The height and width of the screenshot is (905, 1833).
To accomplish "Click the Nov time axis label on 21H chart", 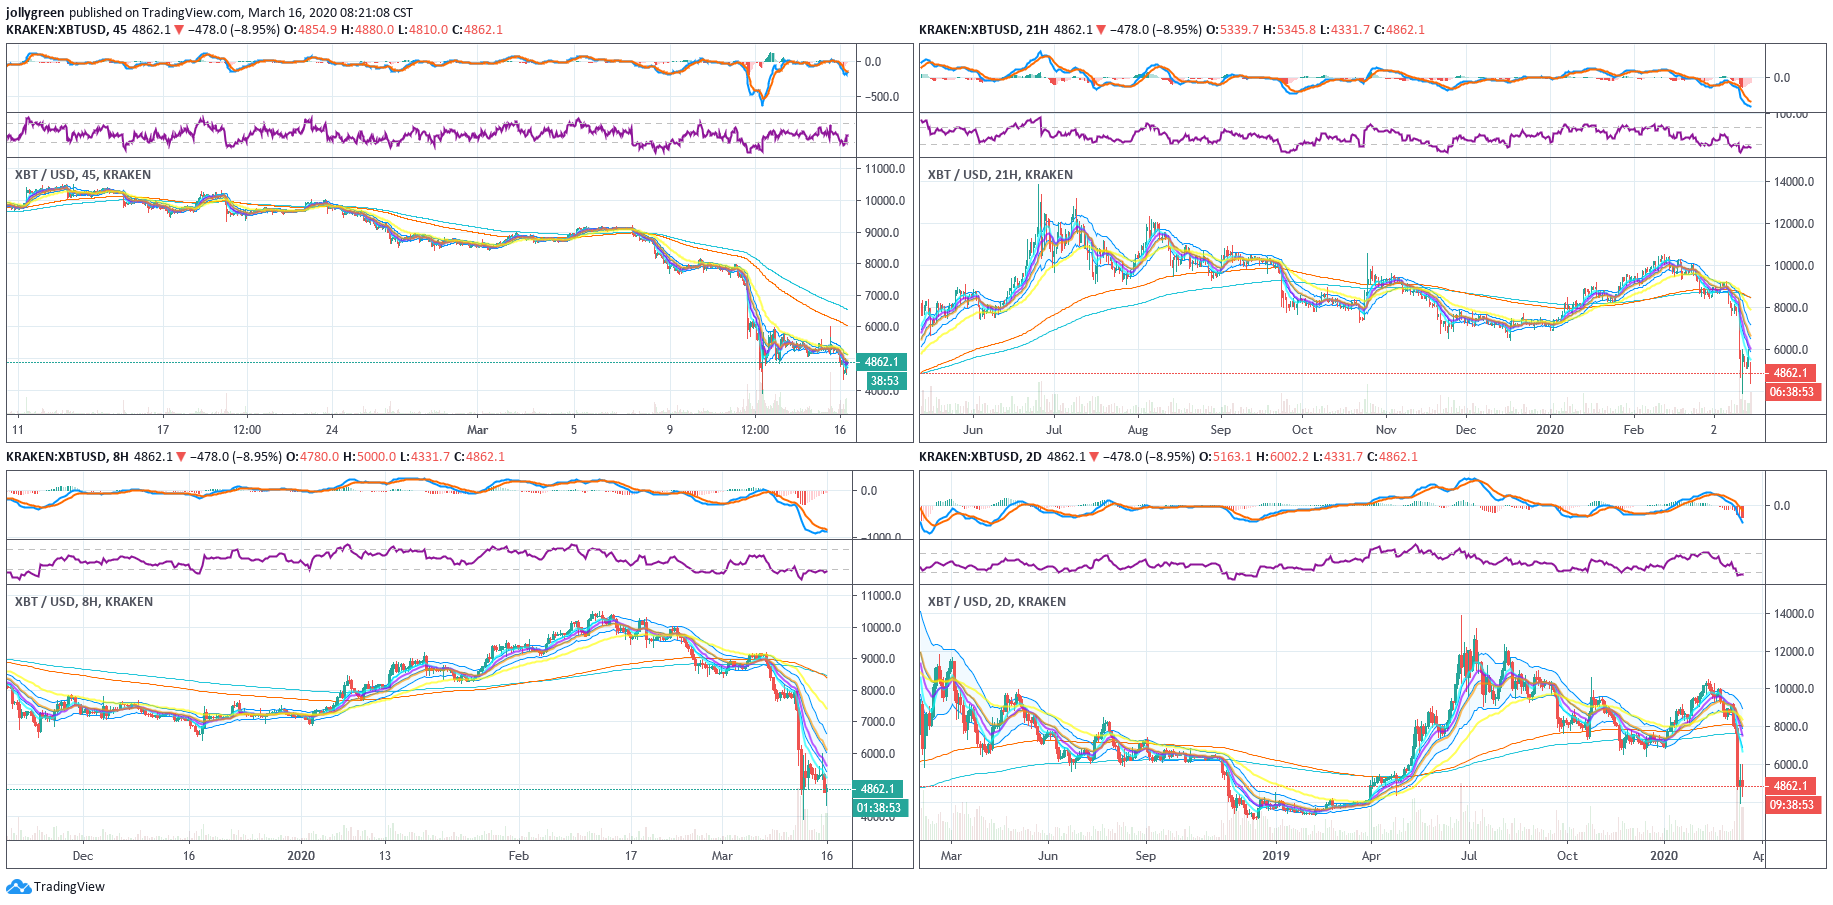I will (x=1386, y=430).
